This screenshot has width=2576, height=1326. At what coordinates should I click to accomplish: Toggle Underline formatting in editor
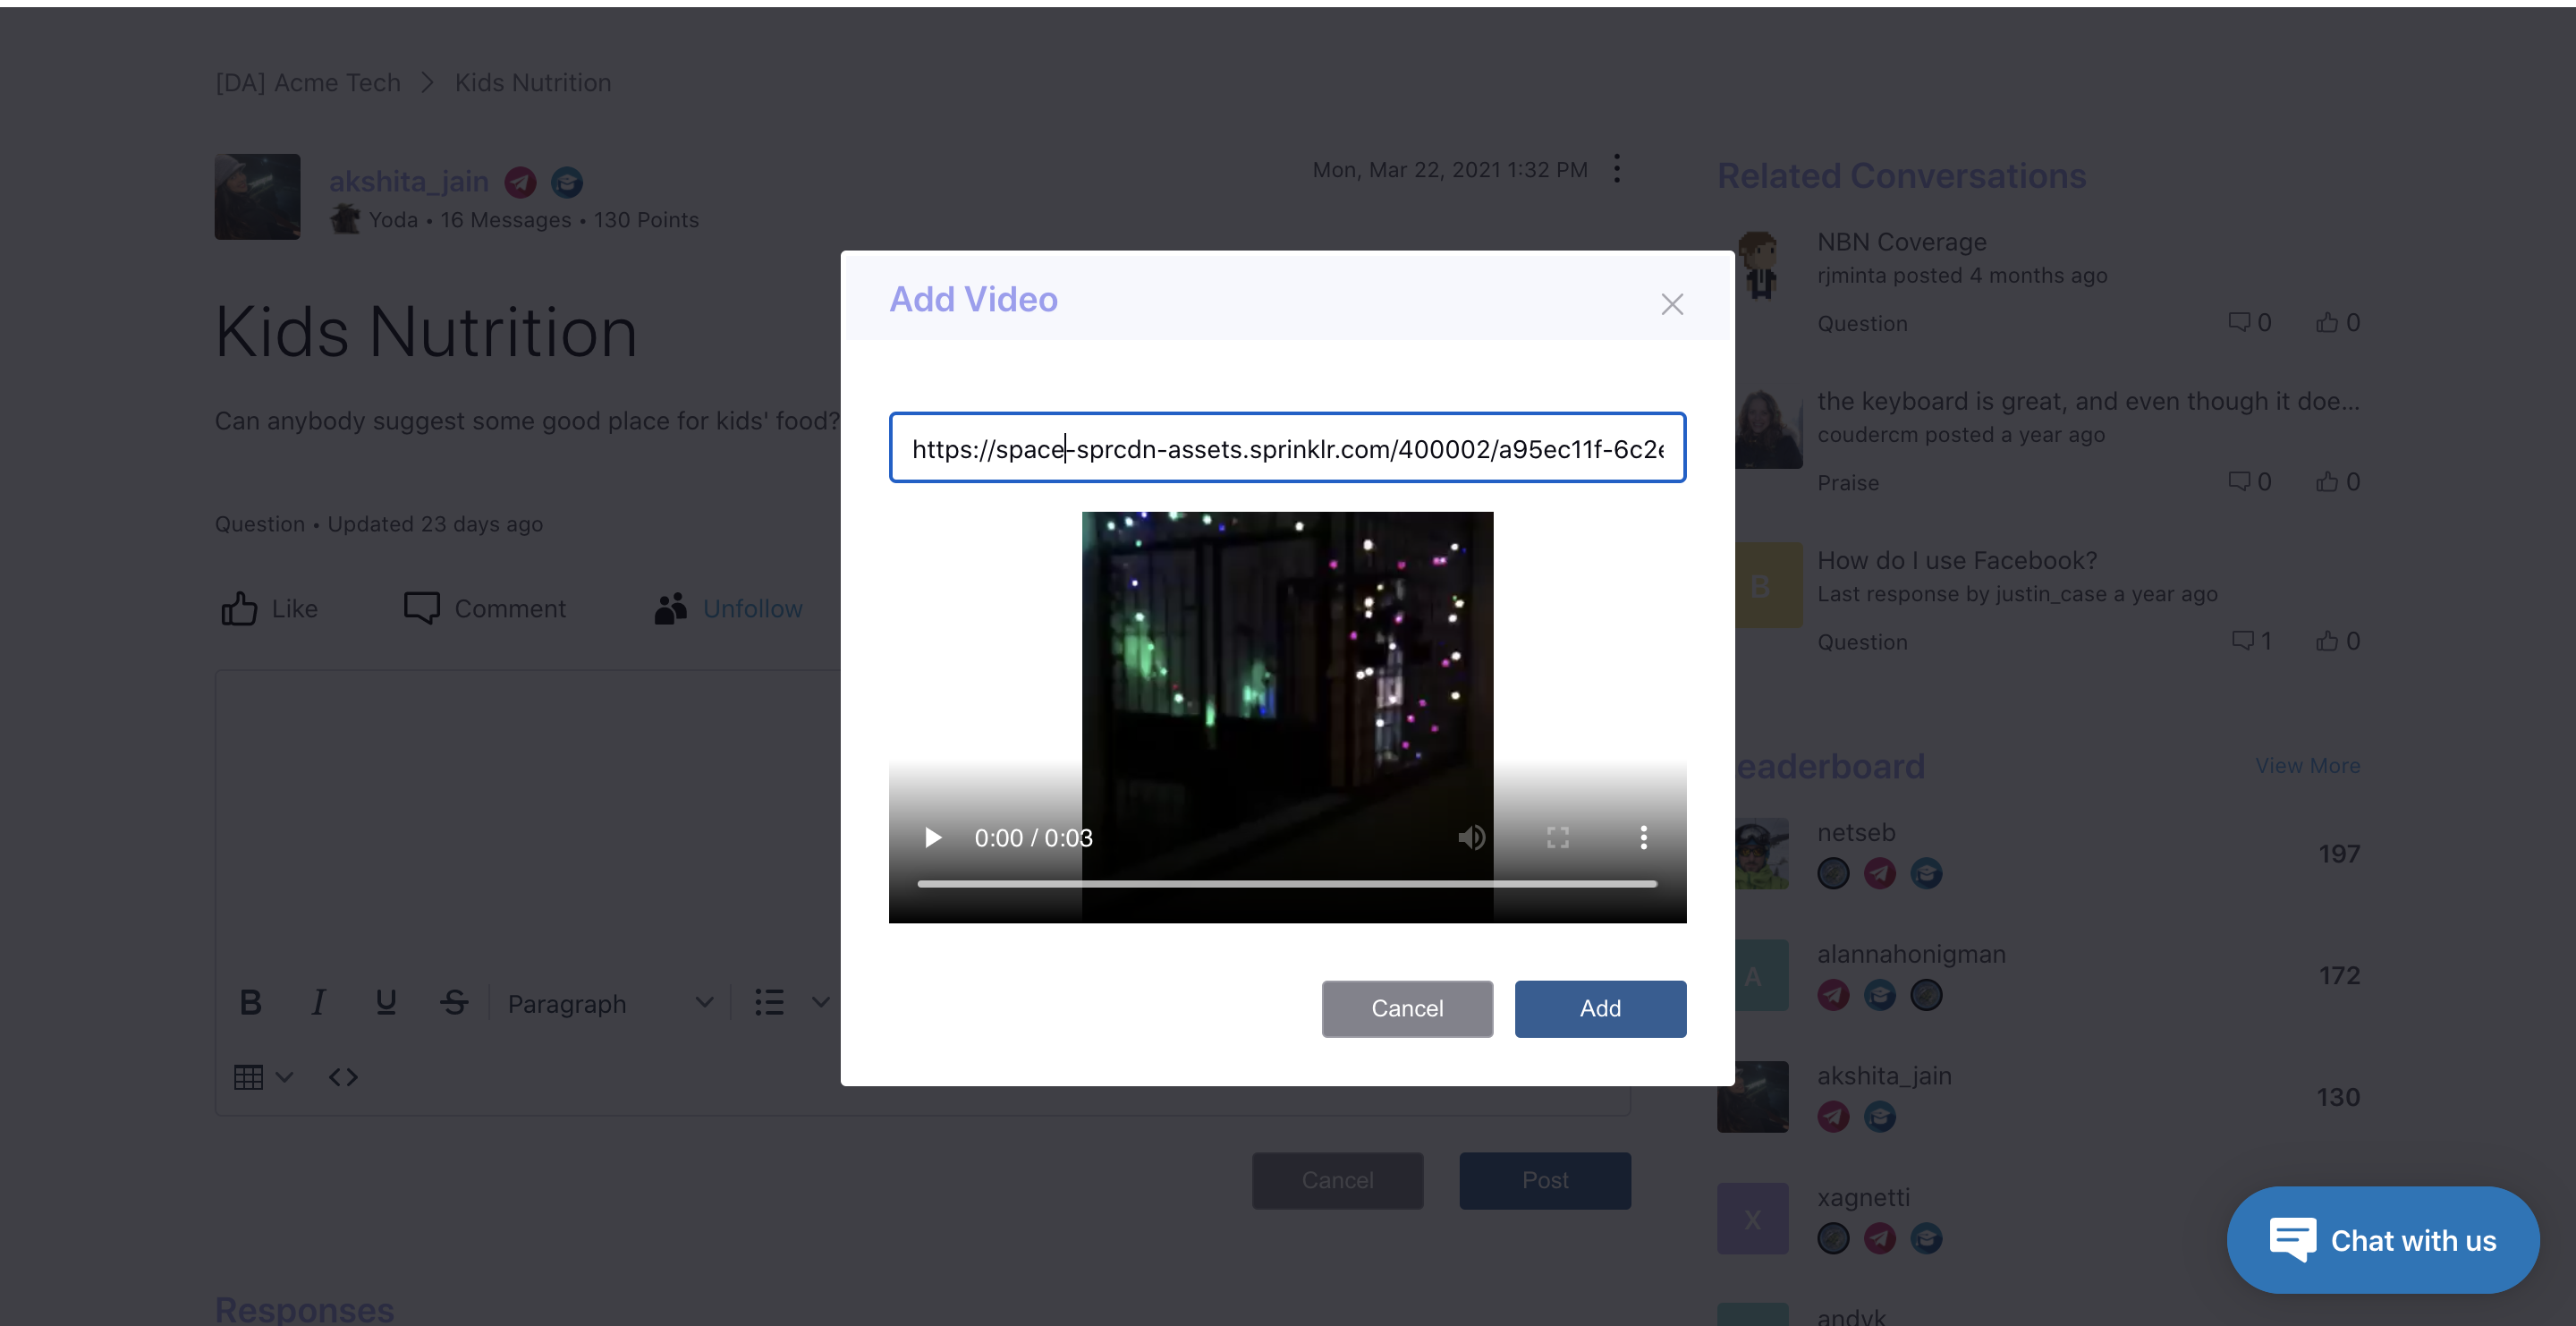coord(386,1002)
